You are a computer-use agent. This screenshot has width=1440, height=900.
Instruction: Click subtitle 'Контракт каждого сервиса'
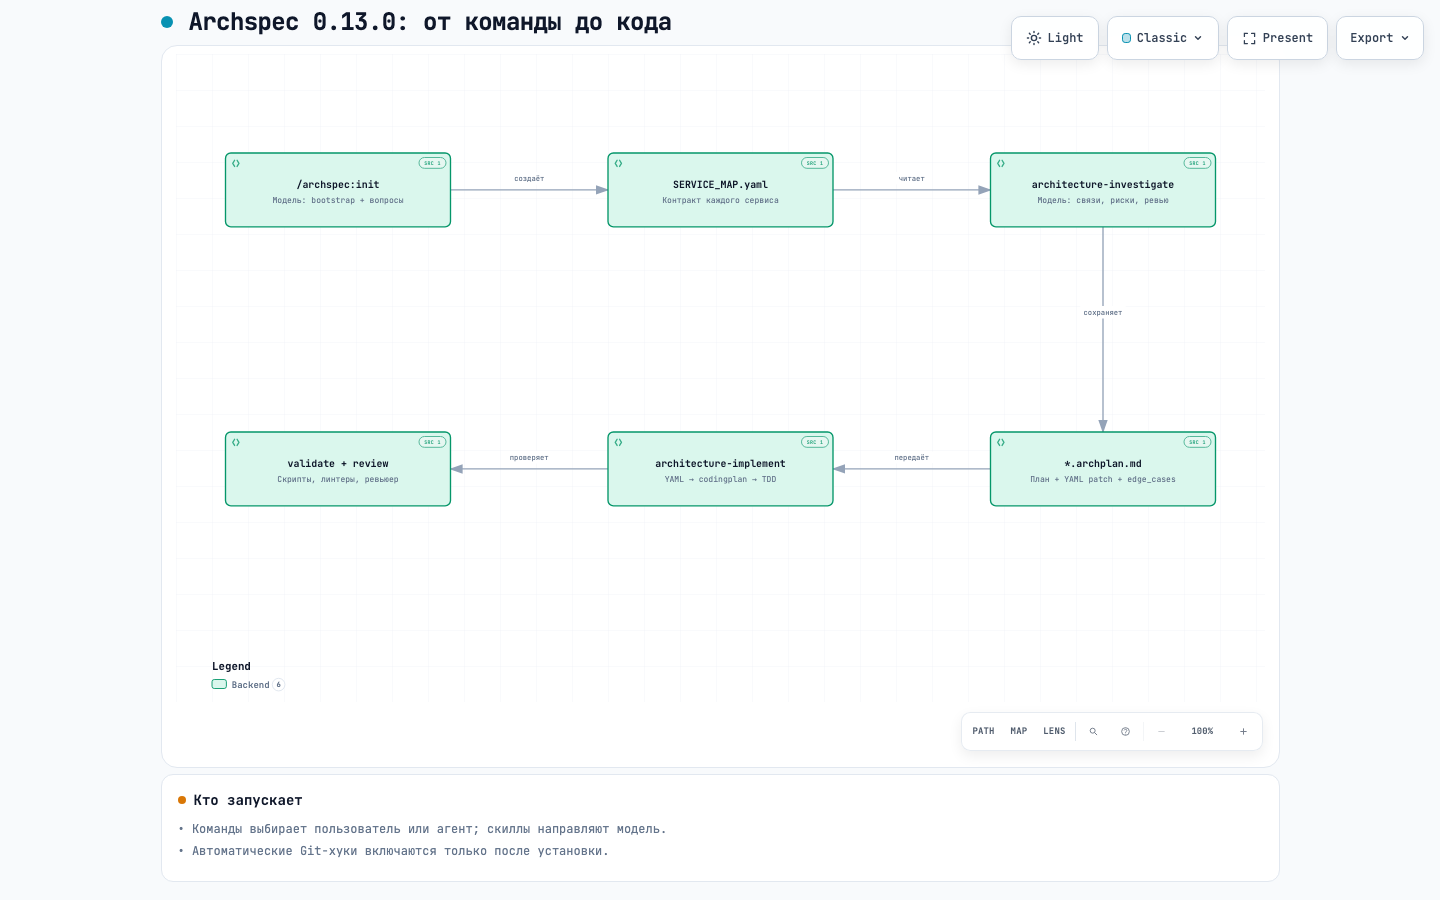pos(720,200)
